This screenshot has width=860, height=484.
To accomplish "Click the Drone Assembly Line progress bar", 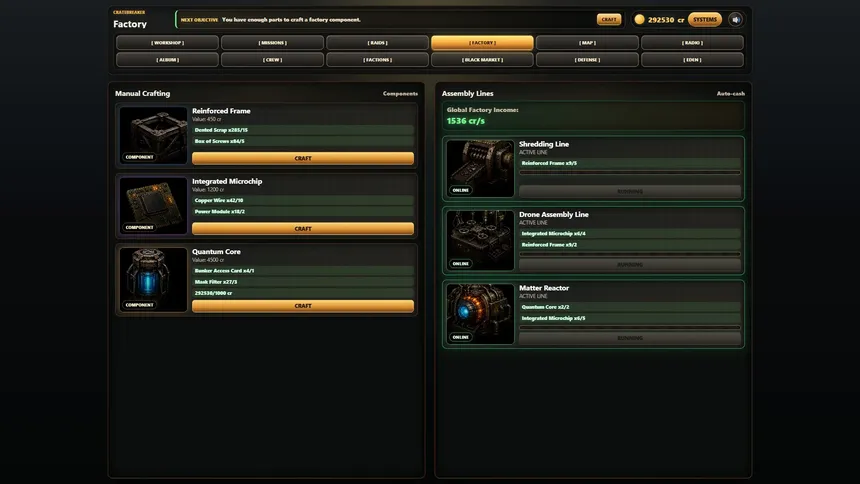I will 630,254.
